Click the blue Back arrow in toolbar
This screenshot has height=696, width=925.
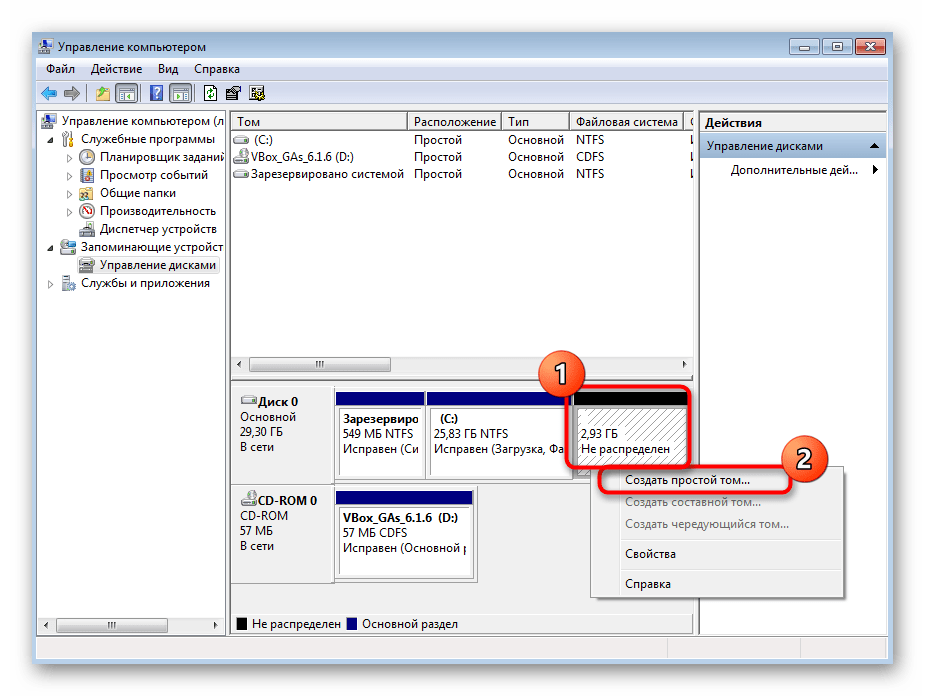pos(48,93)
